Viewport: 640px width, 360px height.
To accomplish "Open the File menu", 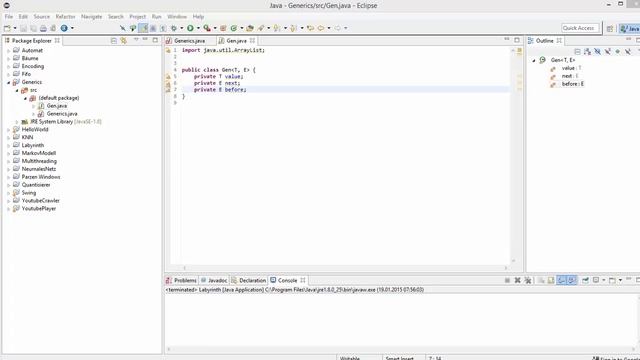I will click(x=9, y=17).
